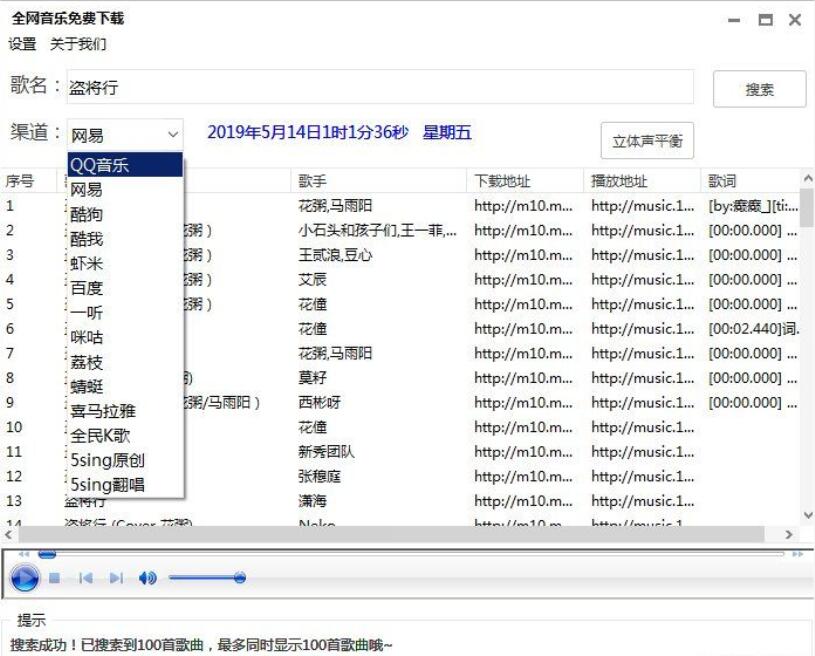Select singer 张穆庭 in row 12
The image size is (815, 656).
click(x=320, y=476)
